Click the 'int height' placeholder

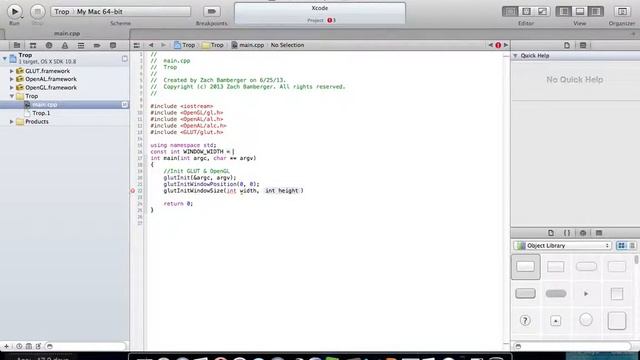[282, 191]
